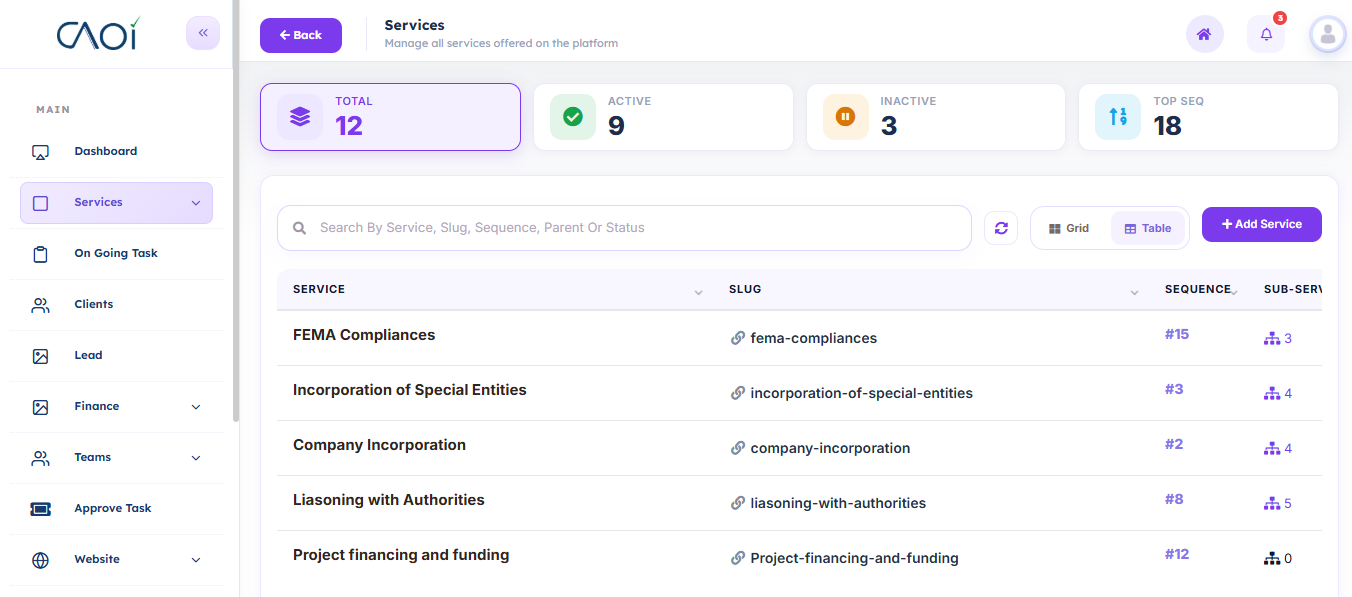Click sequence number #2
1352x597 pixels.
(1174, 444)
